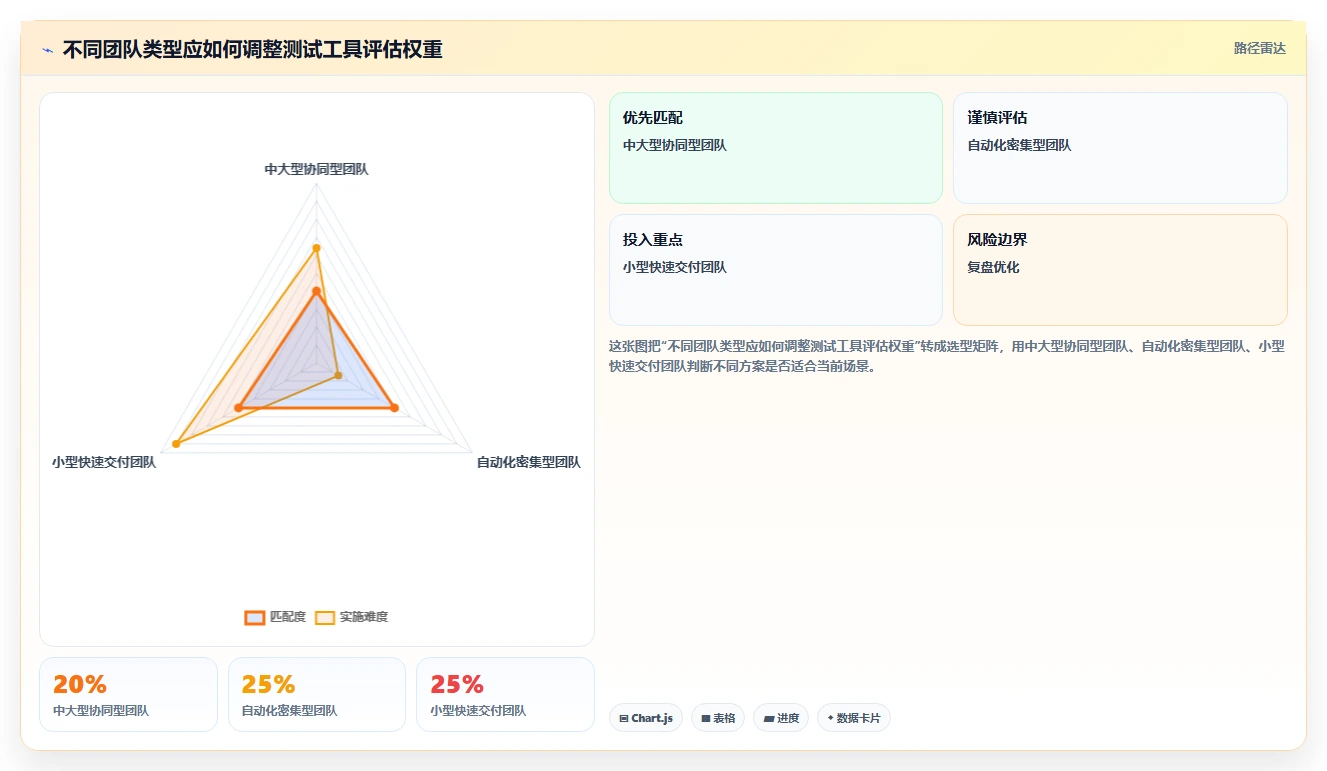Select the orange 匹配度 point on the 小型快速交付团队 axis
Screen dimensions: 1327x771
239,408
